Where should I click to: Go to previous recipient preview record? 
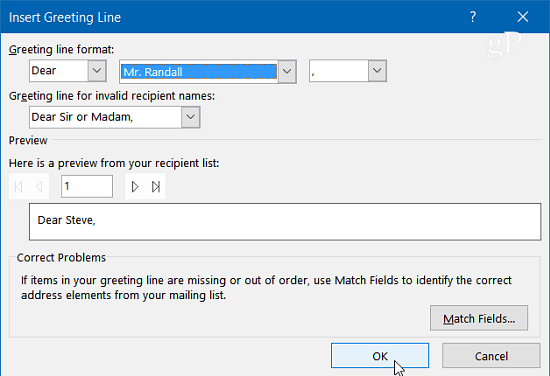[x=39, y=187]
